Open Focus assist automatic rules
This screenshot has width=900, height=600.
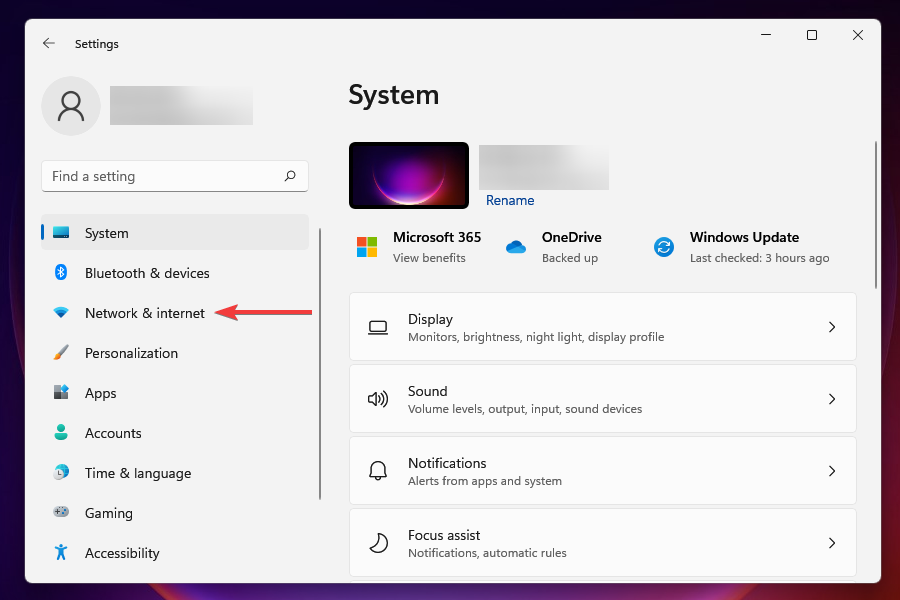coord(603,543)
